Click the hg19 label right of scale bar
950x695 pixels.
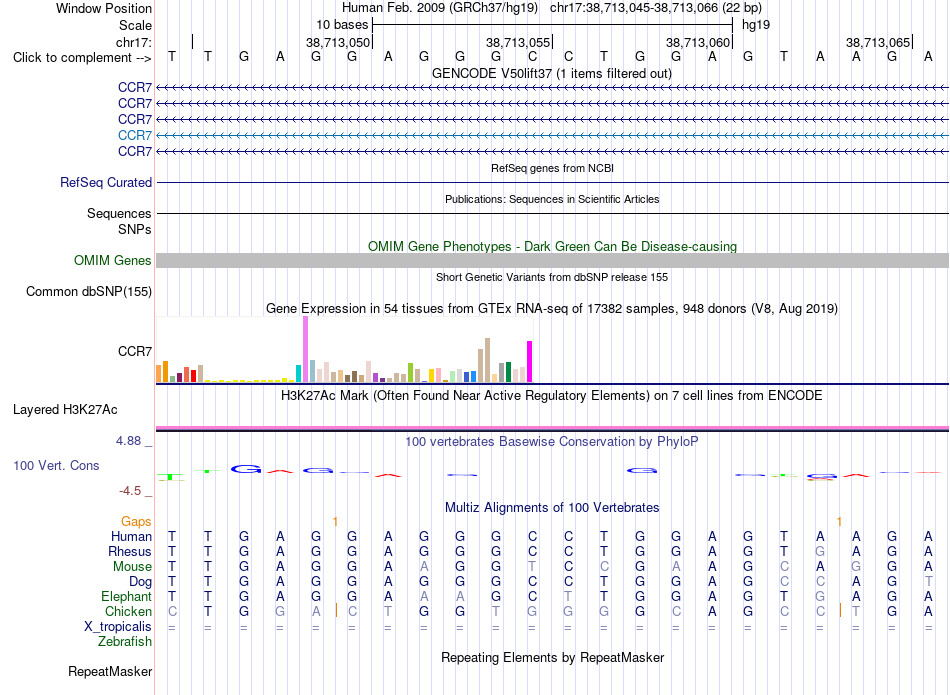tap(756, 25)
